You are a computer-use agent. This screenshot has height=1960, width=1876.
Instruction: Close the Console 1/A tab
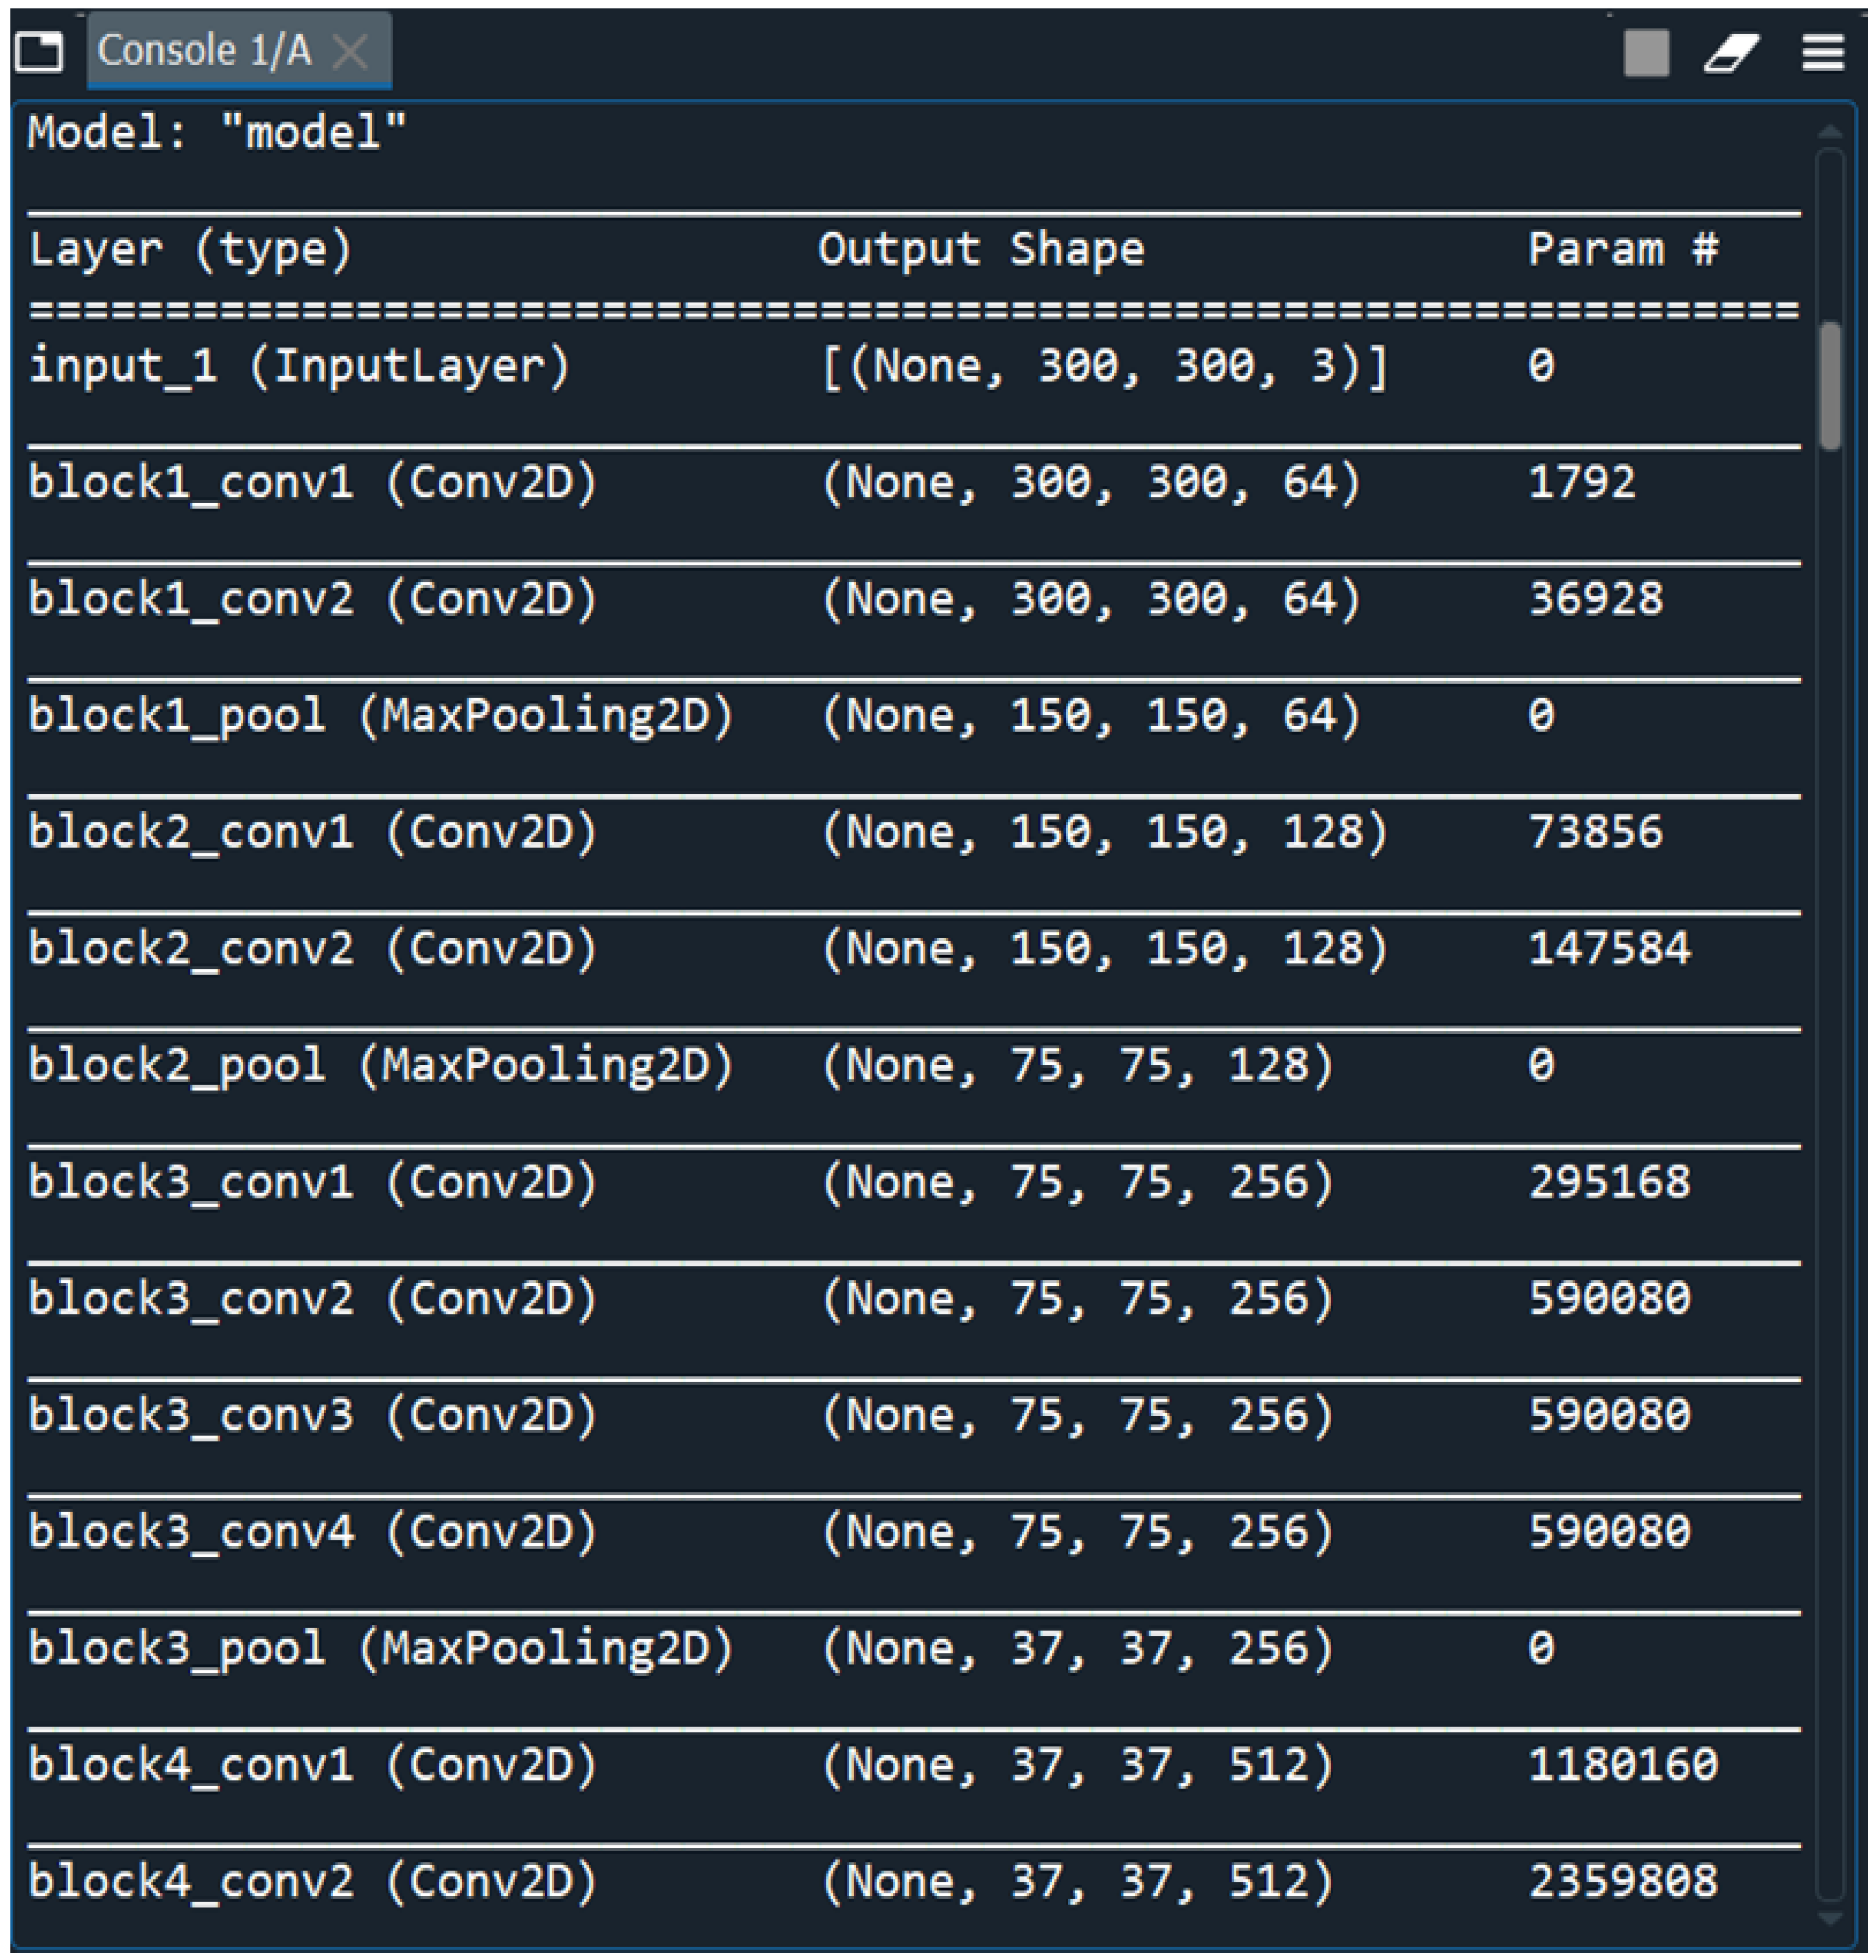pos(350,51)
